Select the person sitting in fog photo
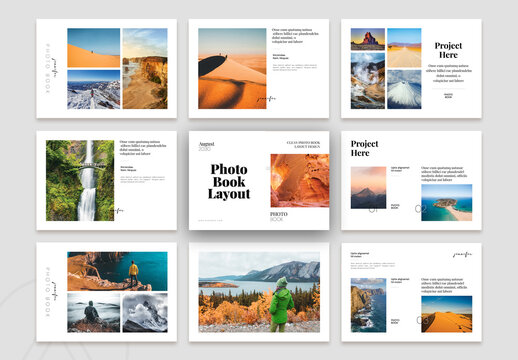The width and height of the screenshot is (518, 360). 94,313
